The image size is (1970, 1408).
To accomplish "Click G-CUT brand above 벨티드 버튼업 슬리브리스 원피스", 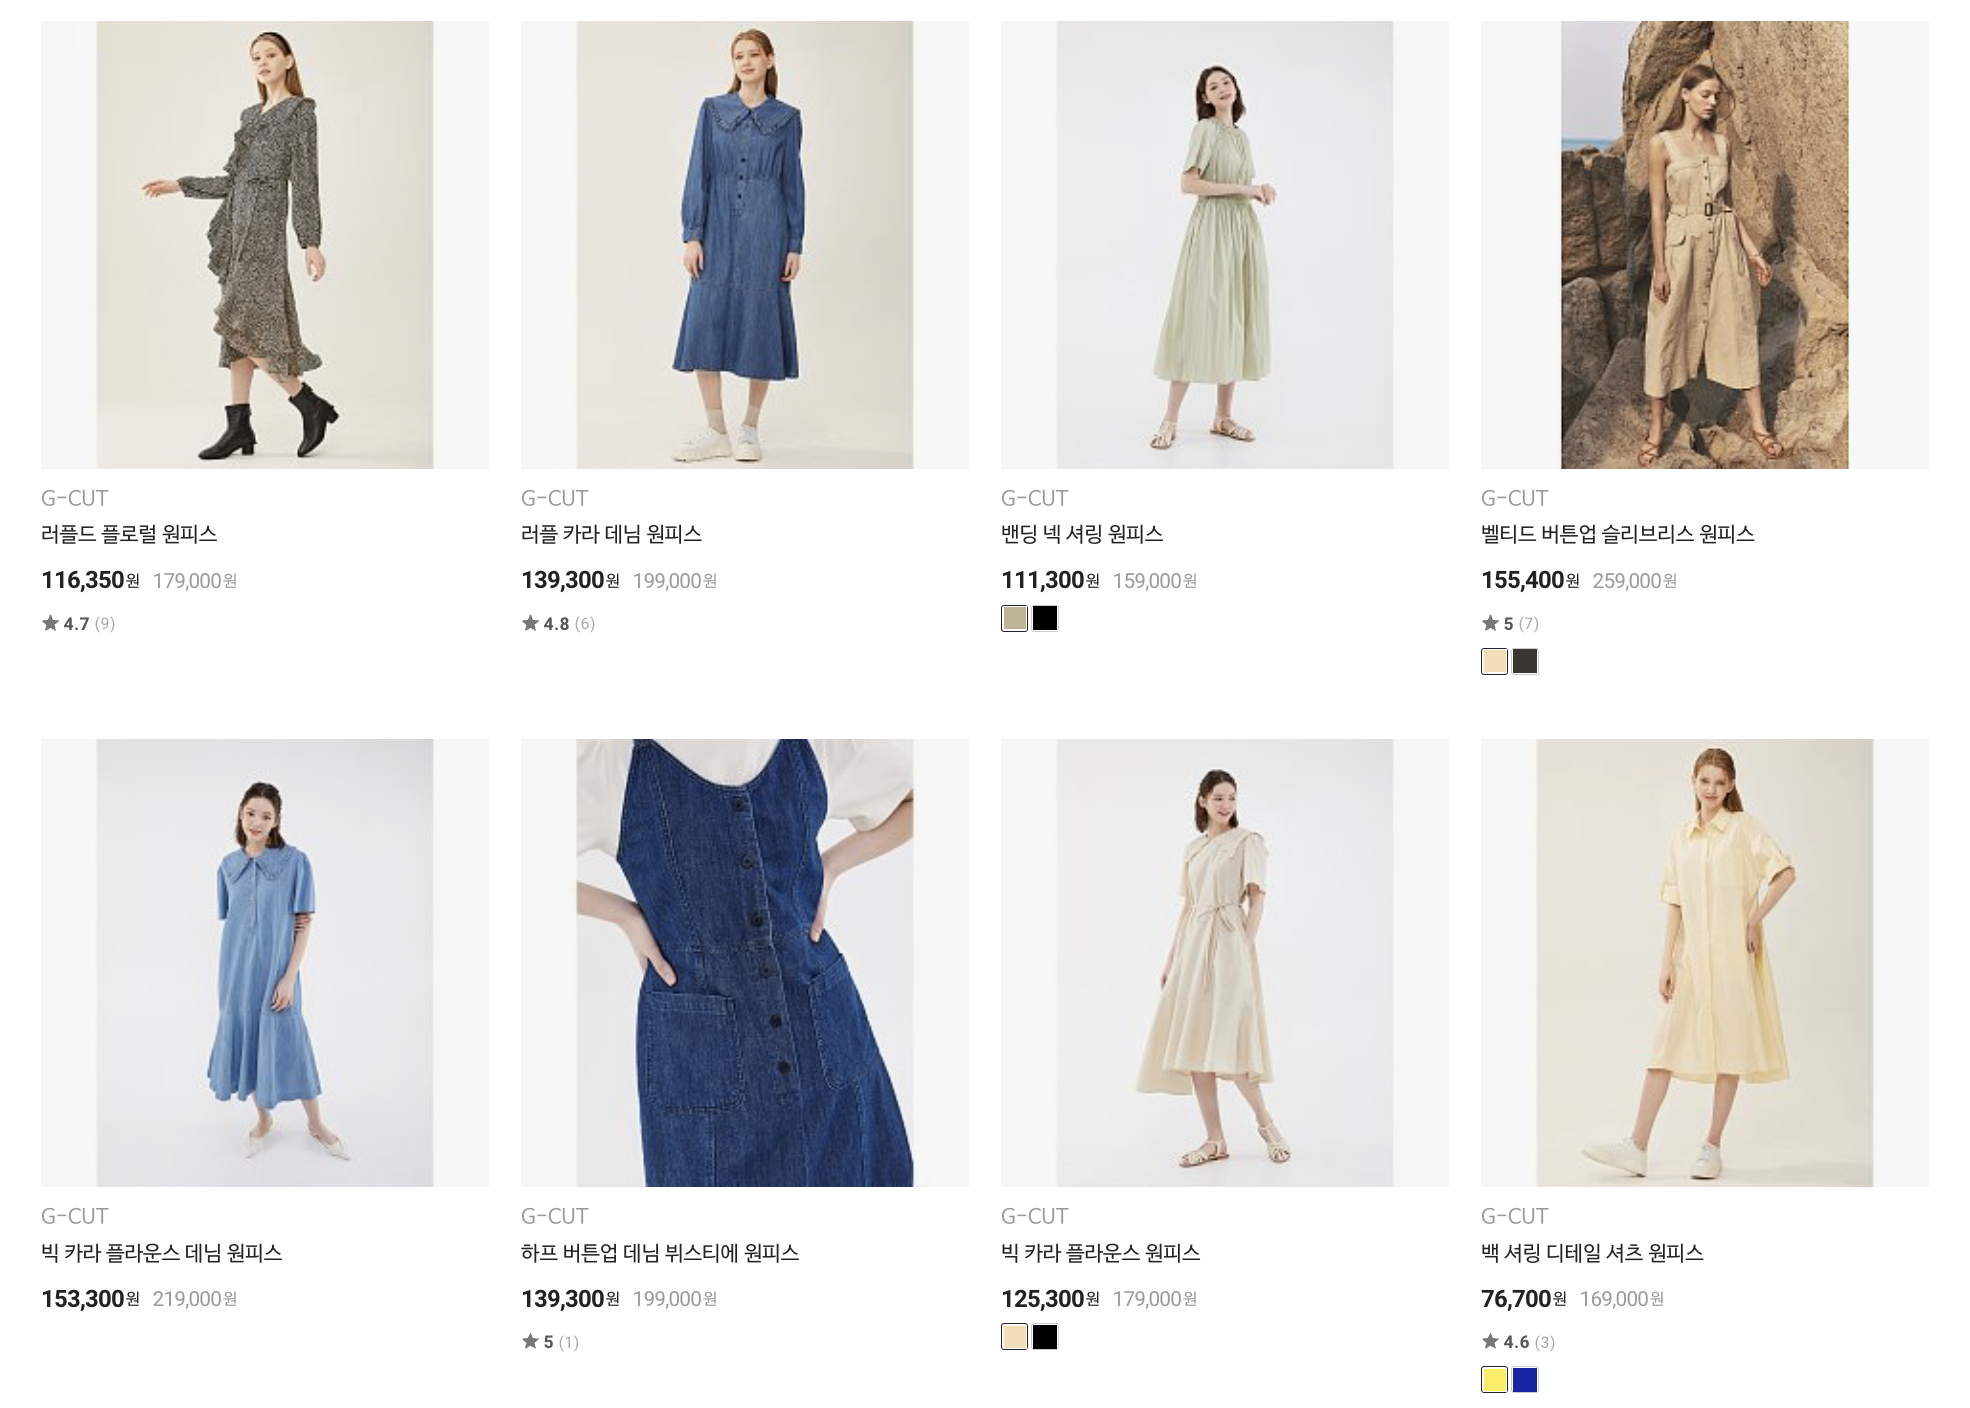I will tap(1515, 498).
